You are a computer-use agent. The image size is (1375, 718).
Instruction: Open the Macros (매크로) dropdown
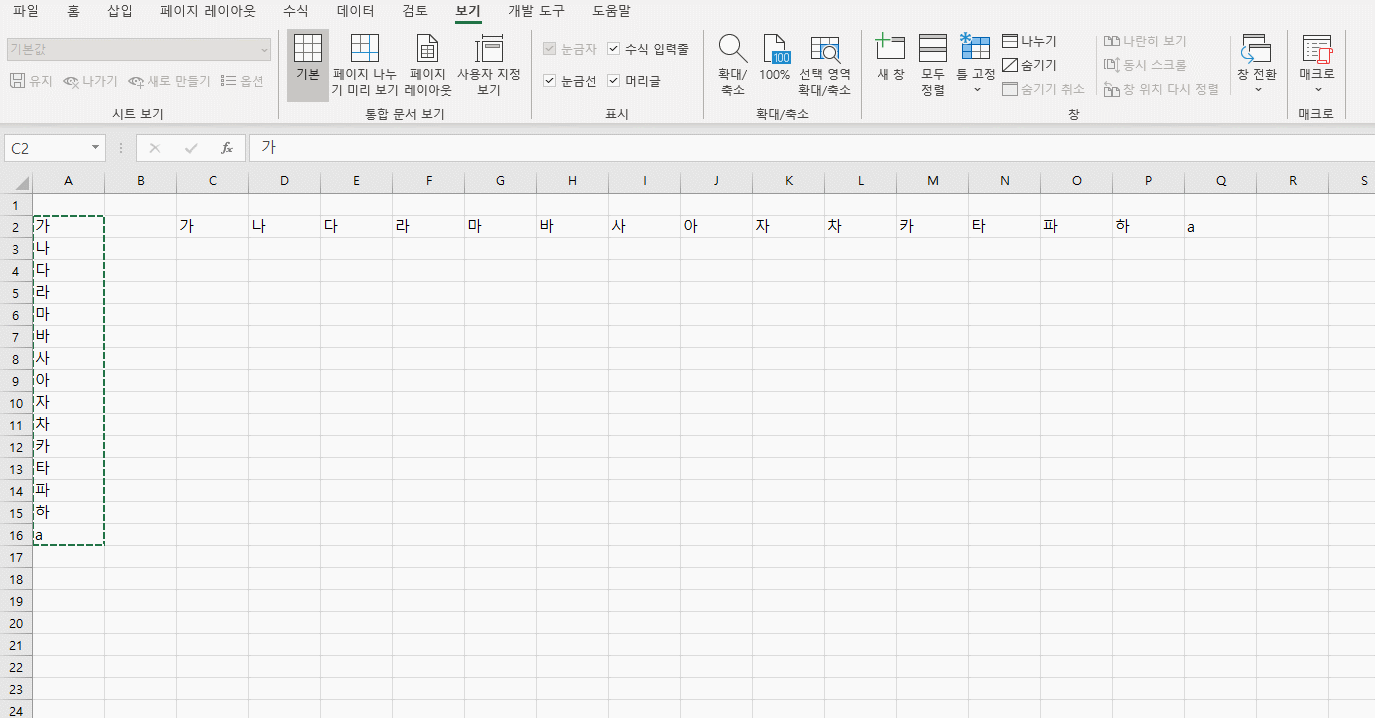click(x=1317, y=65)
